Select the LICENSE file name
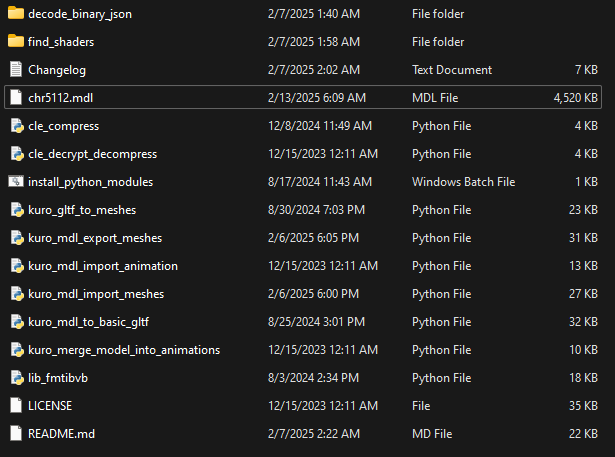615x457 pixels. pyautogui.click(x=50, y=406)
